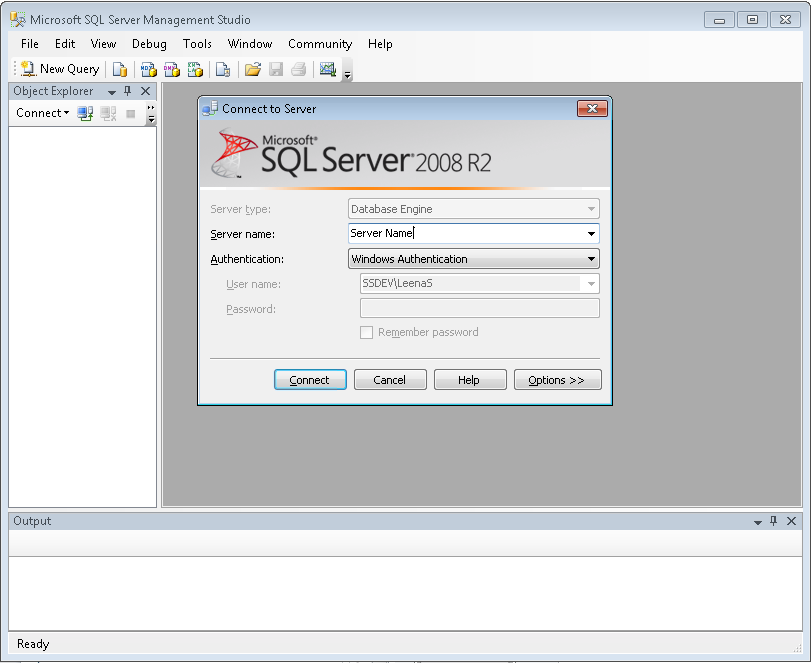Open the Window menu

pyautogui.click(x=250, y=44)
